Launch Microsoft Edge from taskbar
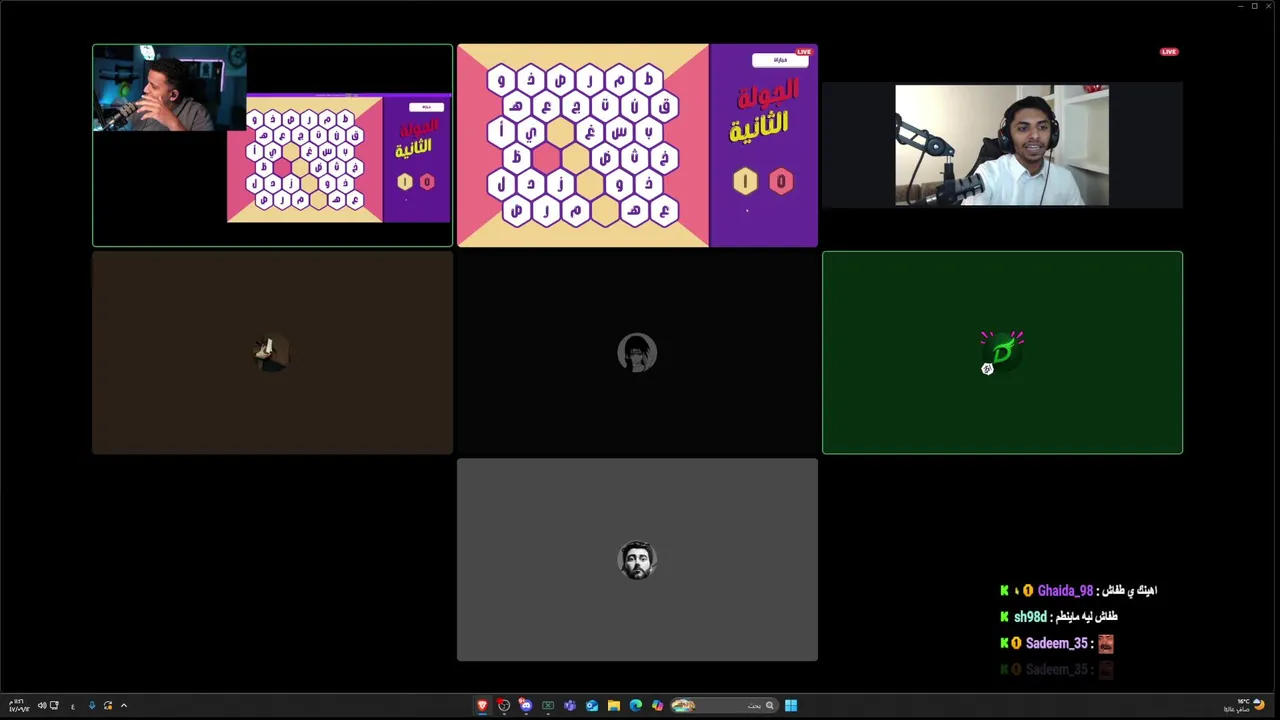The width and height of the screenshot is (1280, 720). click(636, 705)
